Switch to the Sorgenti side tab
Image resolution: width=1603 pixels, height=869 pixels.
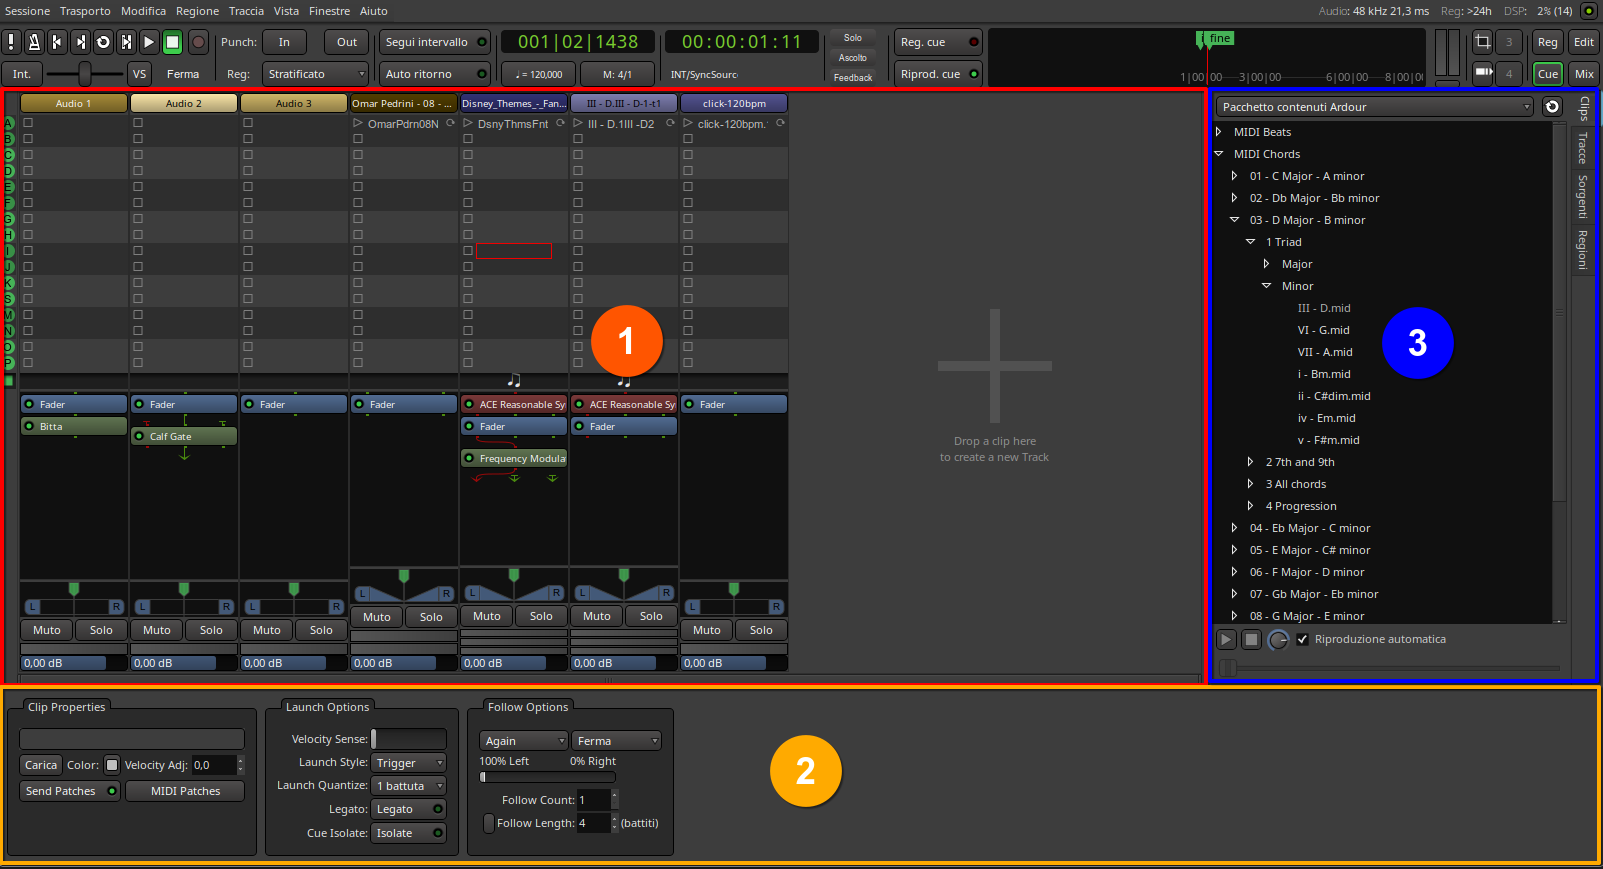(x=1583, y=196)
